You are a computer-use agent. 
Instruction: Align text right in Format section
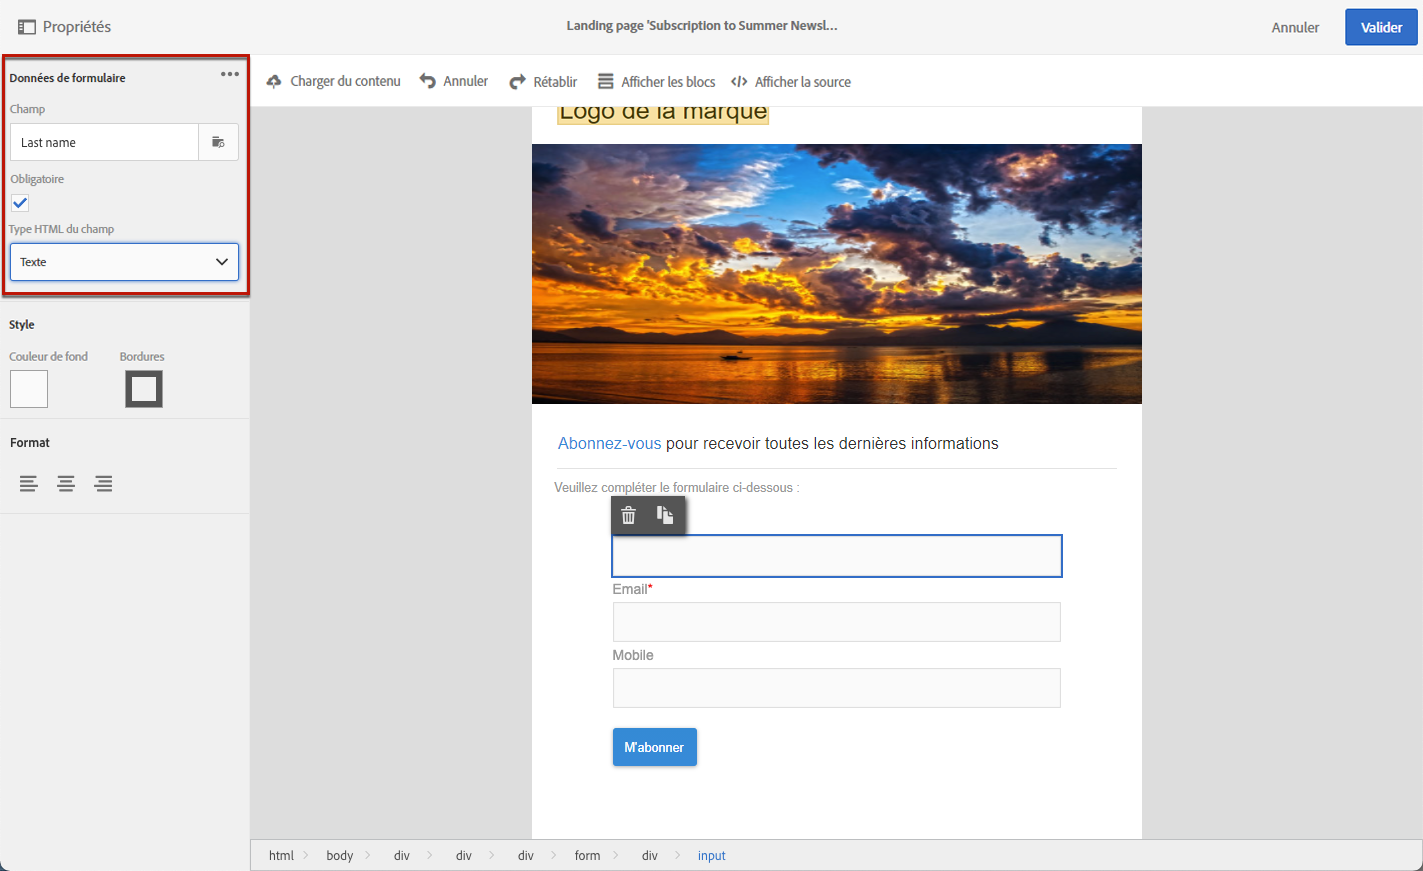pyautogui.click(x=104, y=484)
